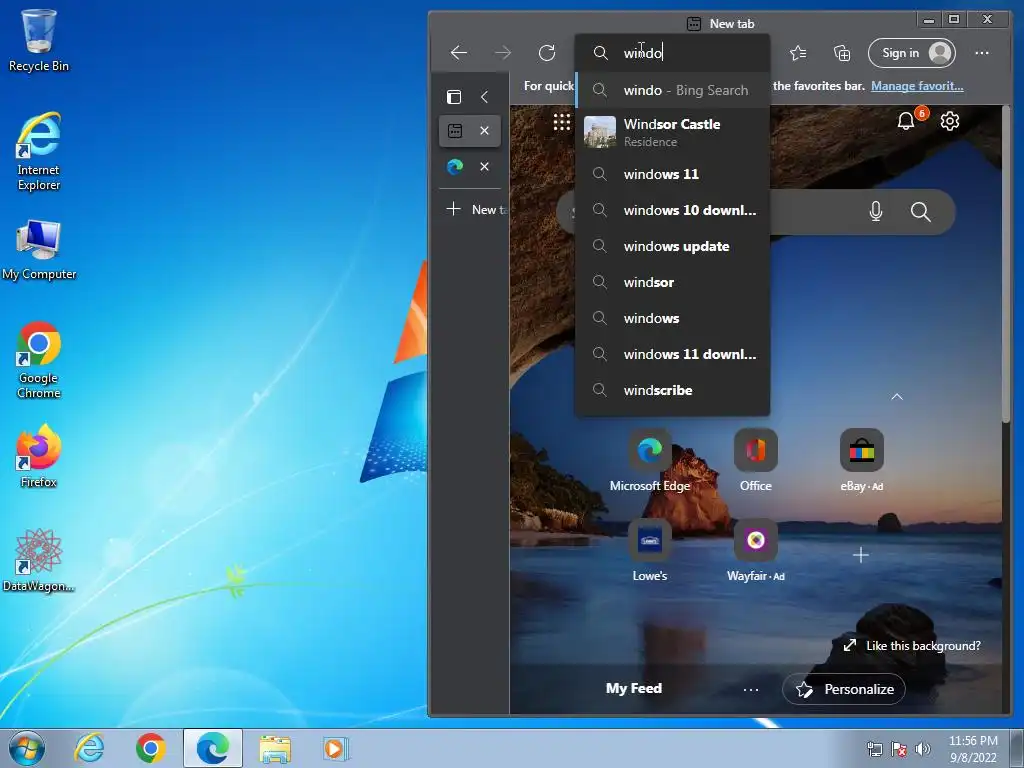The height and width of the screenshot is (768, 1024).
Task: Select the My Computer desktop icon
Action: pyautogui.click(x=39, y=250)
